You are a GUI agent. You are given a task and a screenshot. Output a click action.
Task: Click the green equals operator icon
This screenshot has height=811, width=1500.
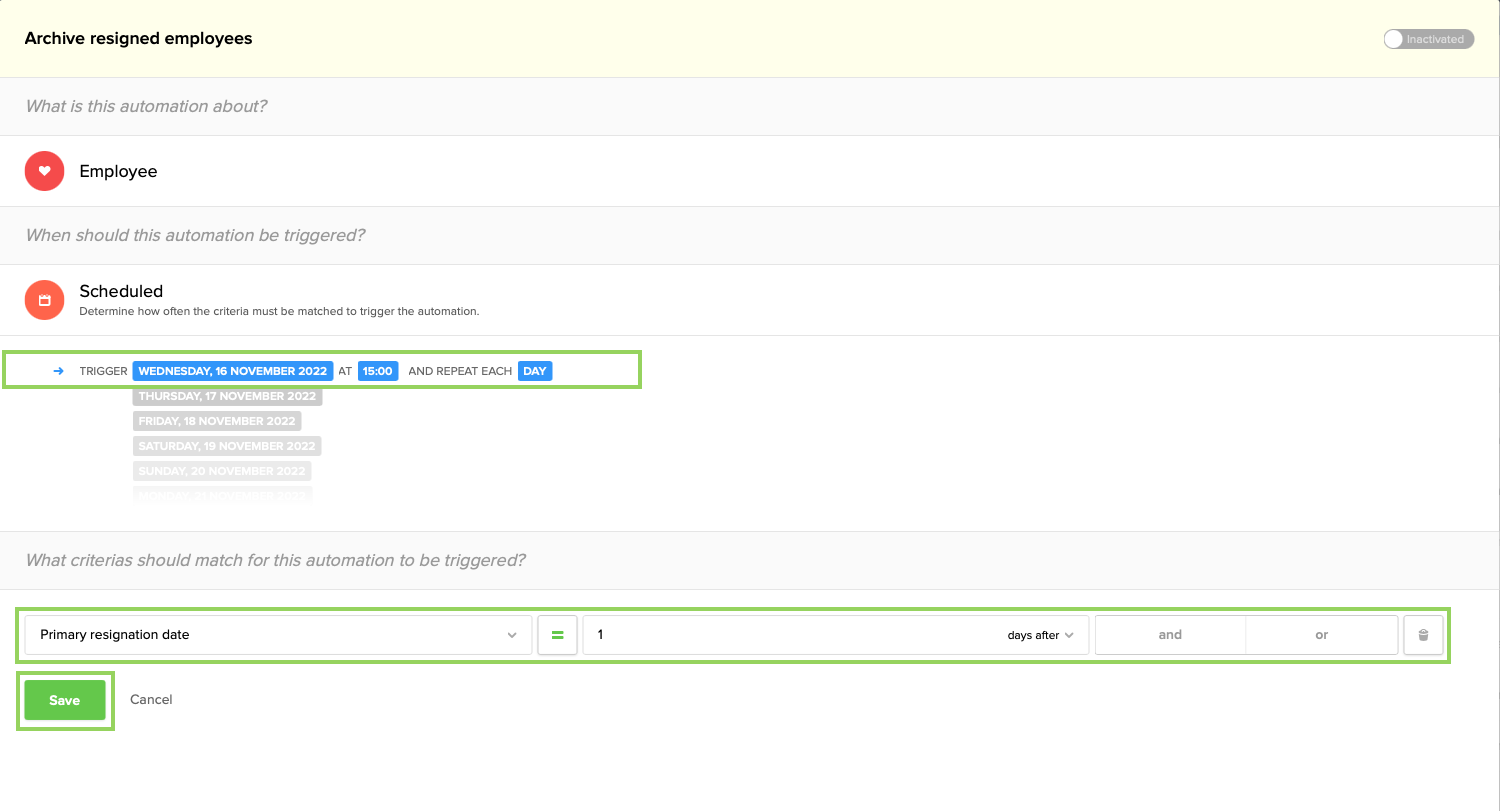(557, 634)
